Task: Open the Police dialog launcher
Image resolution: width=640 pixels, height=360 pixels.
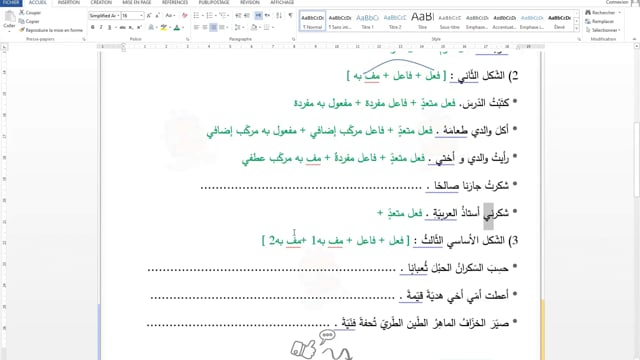Action: click(188, 39)
